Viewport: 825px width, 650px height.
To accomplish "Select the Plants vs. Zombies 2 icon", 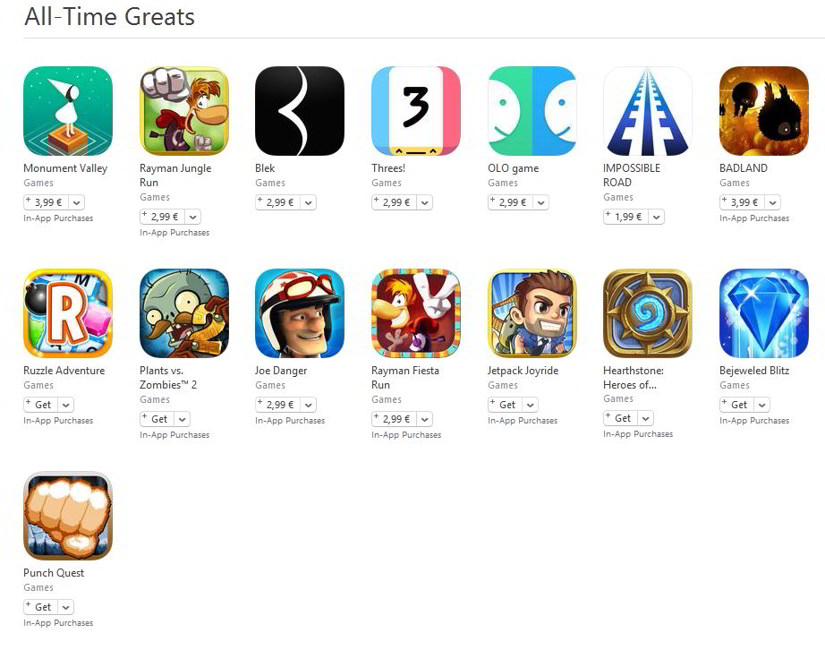I will 184,313.
